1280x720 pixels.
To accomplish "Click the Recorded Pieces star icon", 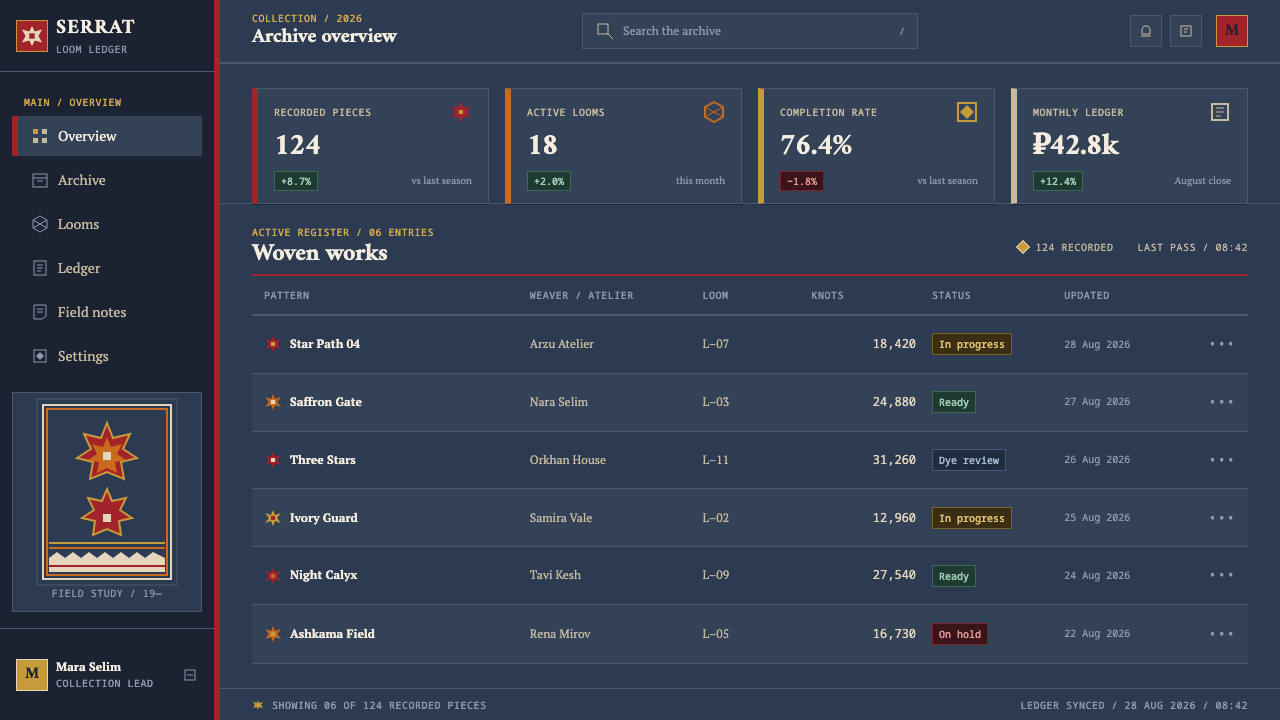I will [461, 112].
